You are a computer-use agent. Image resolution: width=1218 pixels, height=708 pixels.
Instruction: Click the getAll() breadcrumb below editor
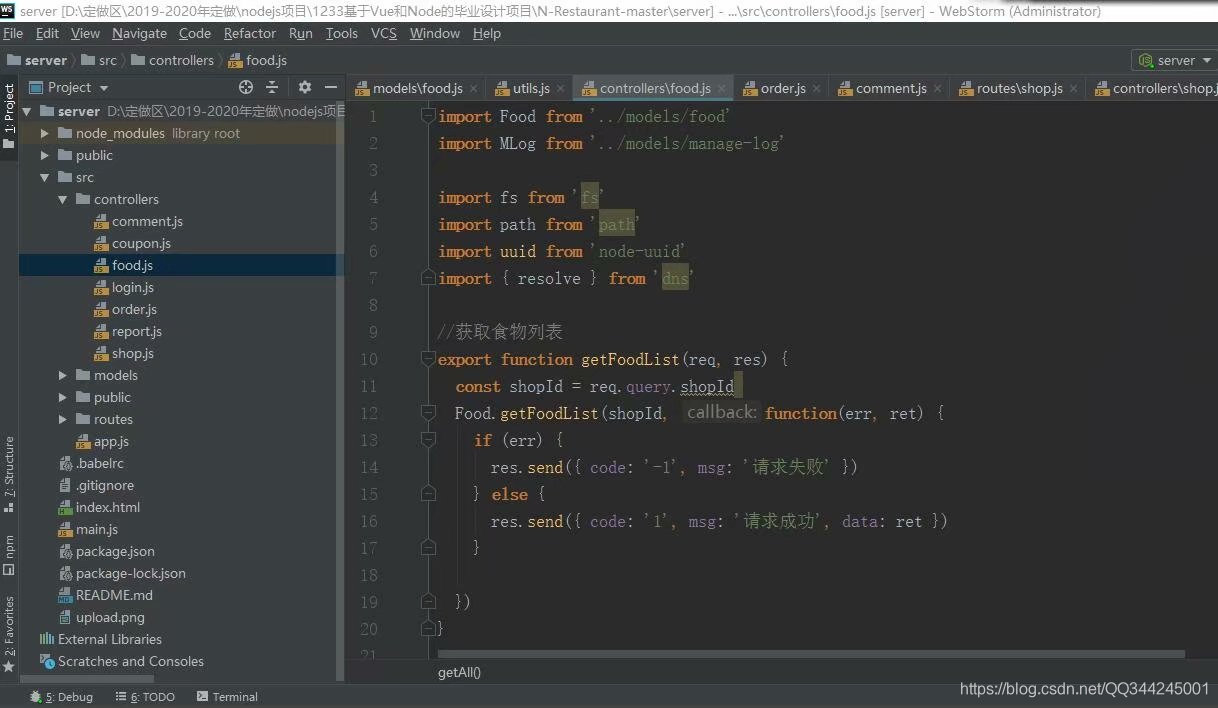(x=459, y=672)
